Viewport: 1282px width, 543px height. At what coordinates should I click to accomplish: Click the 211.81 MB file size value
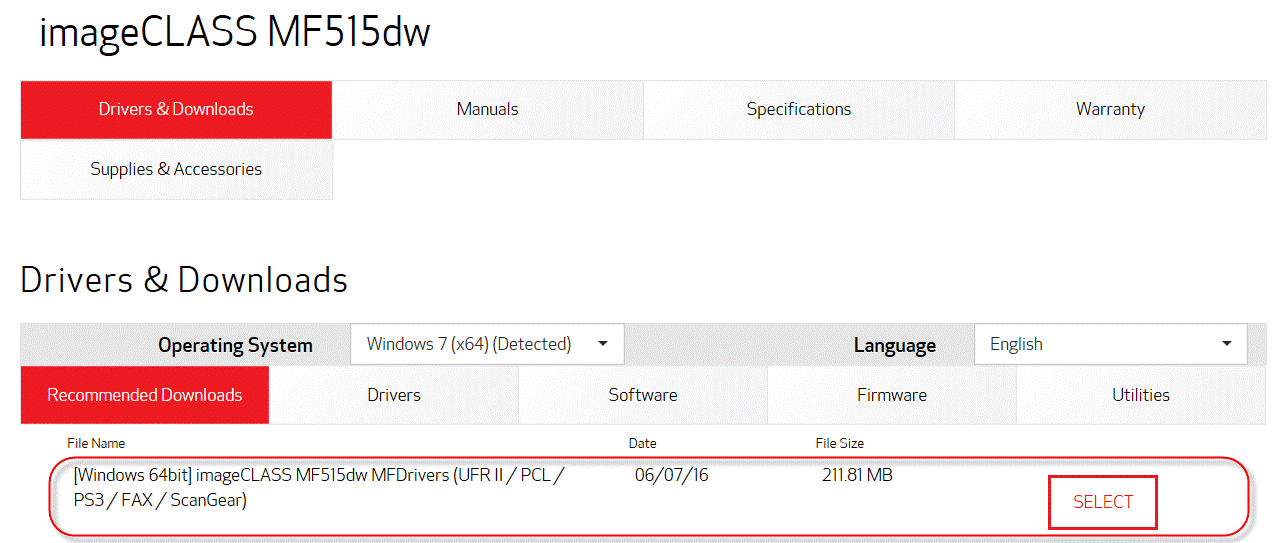coord(857,475)
